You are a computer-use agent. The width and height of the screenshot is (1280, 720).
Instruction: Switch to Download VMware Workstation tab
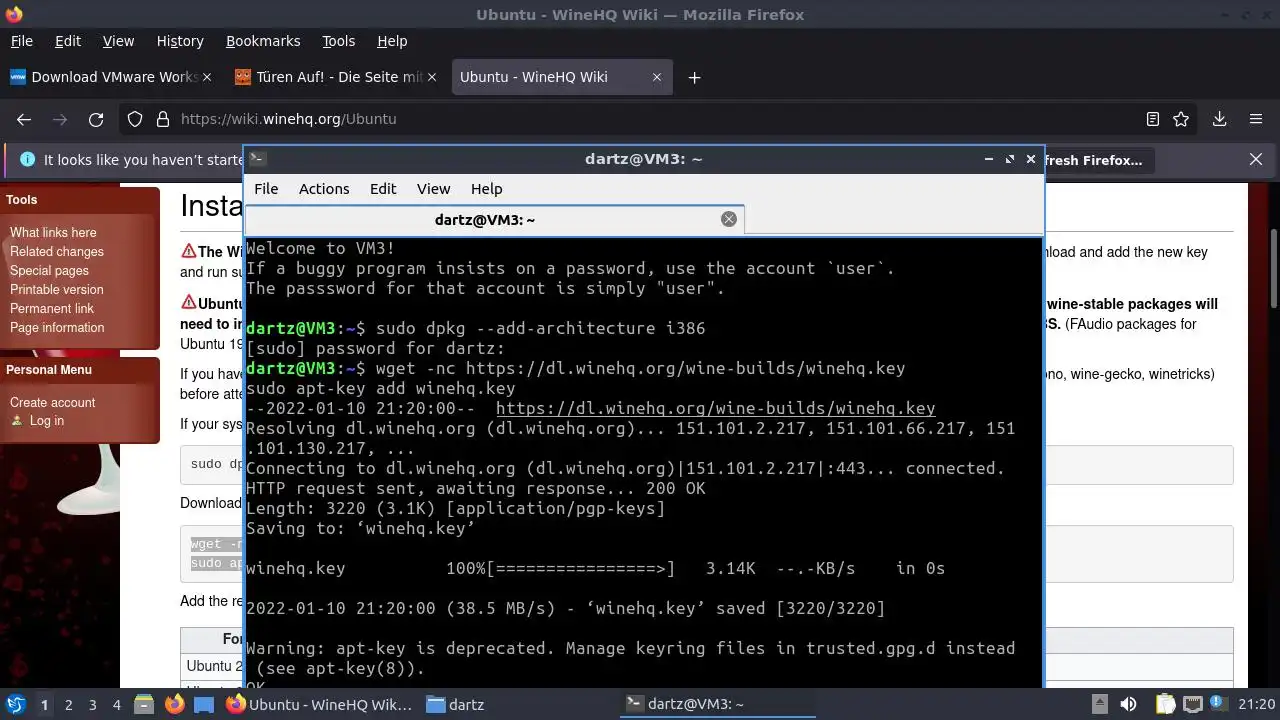(110, 77)
